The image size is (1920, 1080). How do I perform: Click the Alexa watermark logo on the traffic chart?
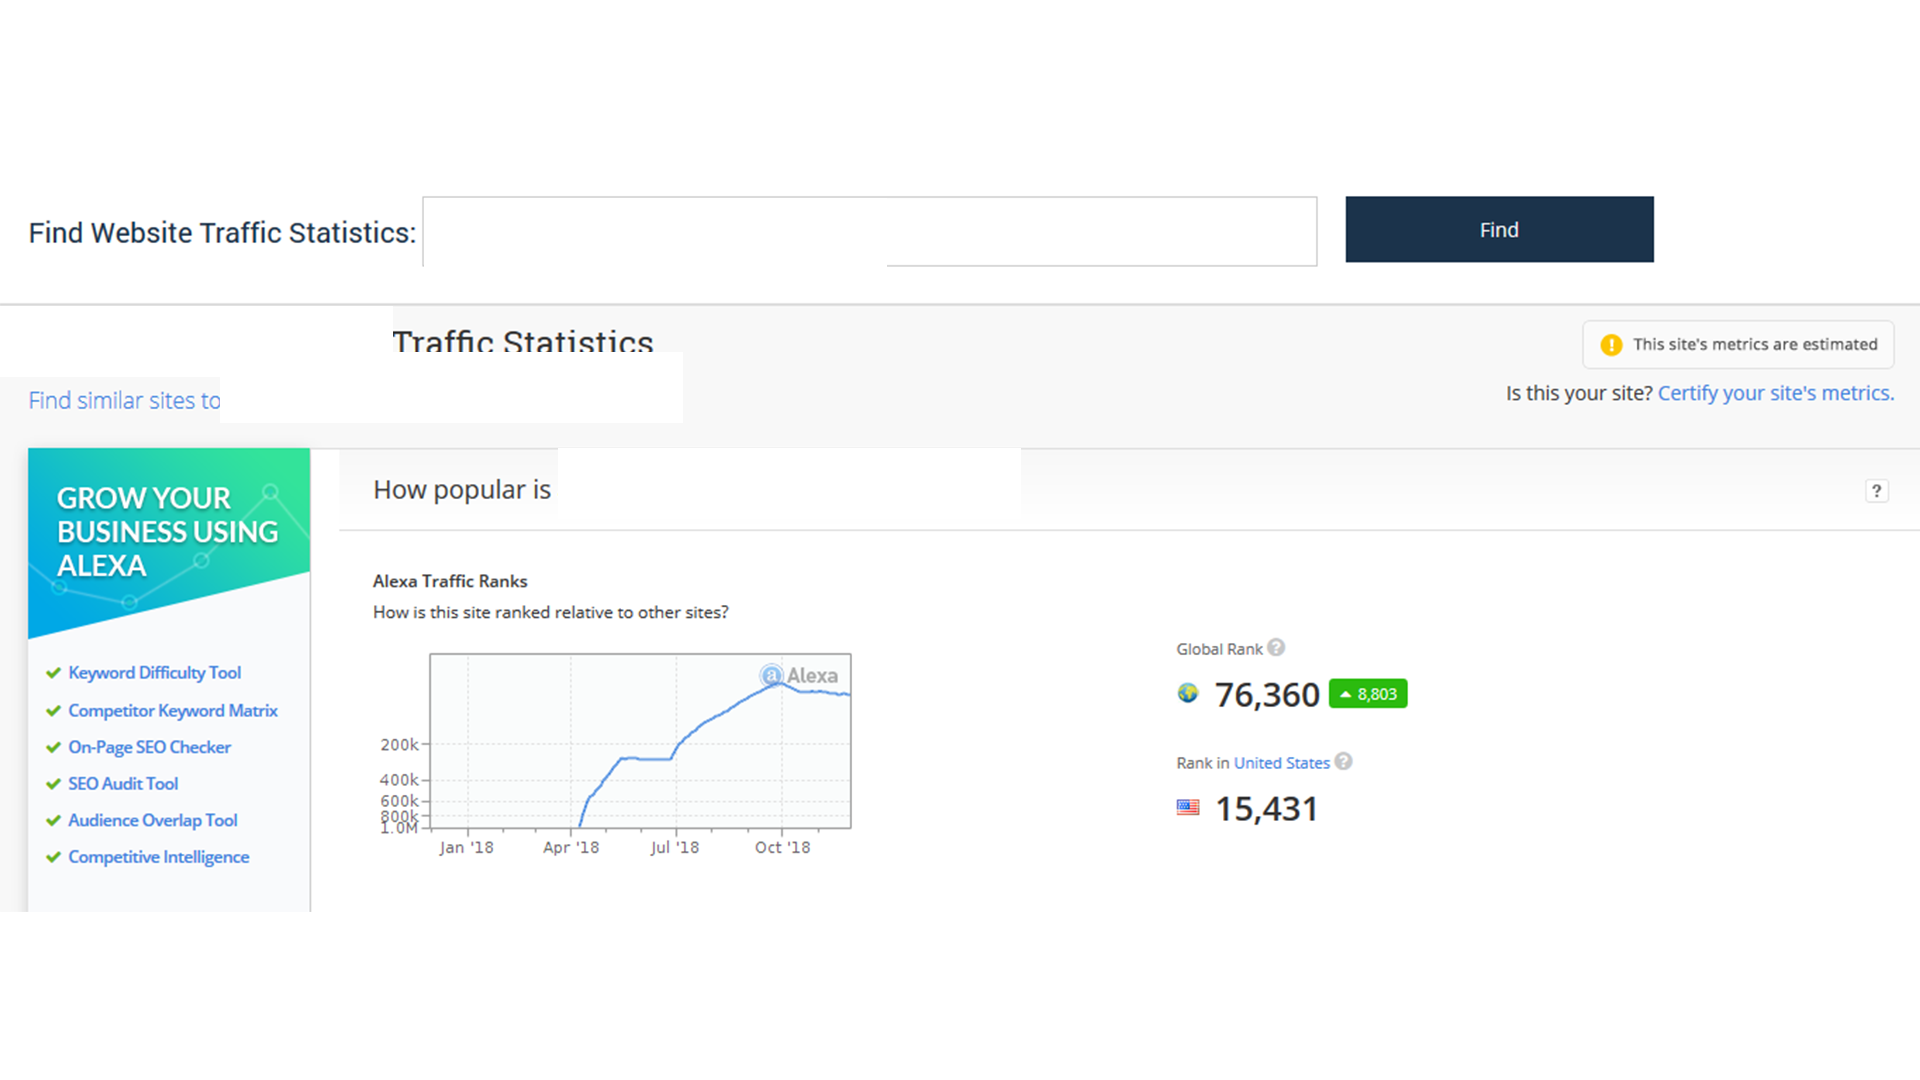pyautogui.click(x=800, y=675)
